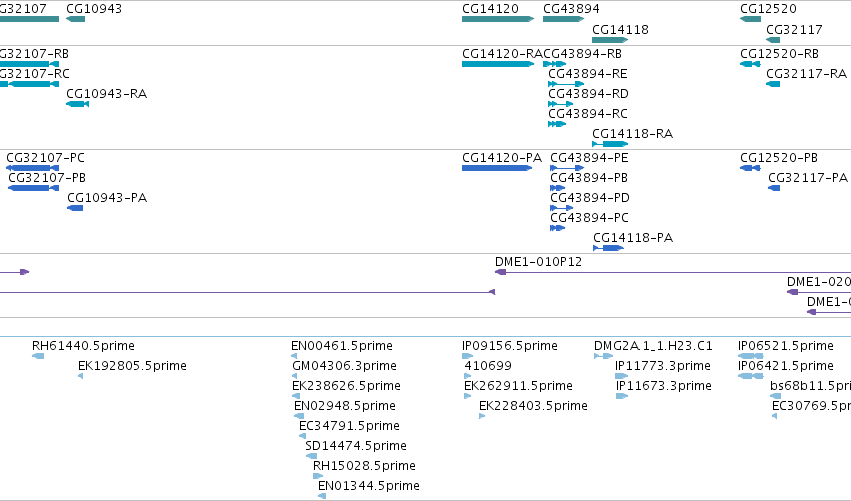This screenshot has width=851, height=501.
Task: Click the CG43894-RC transcript glyph
Action: (x=557, y=124)
